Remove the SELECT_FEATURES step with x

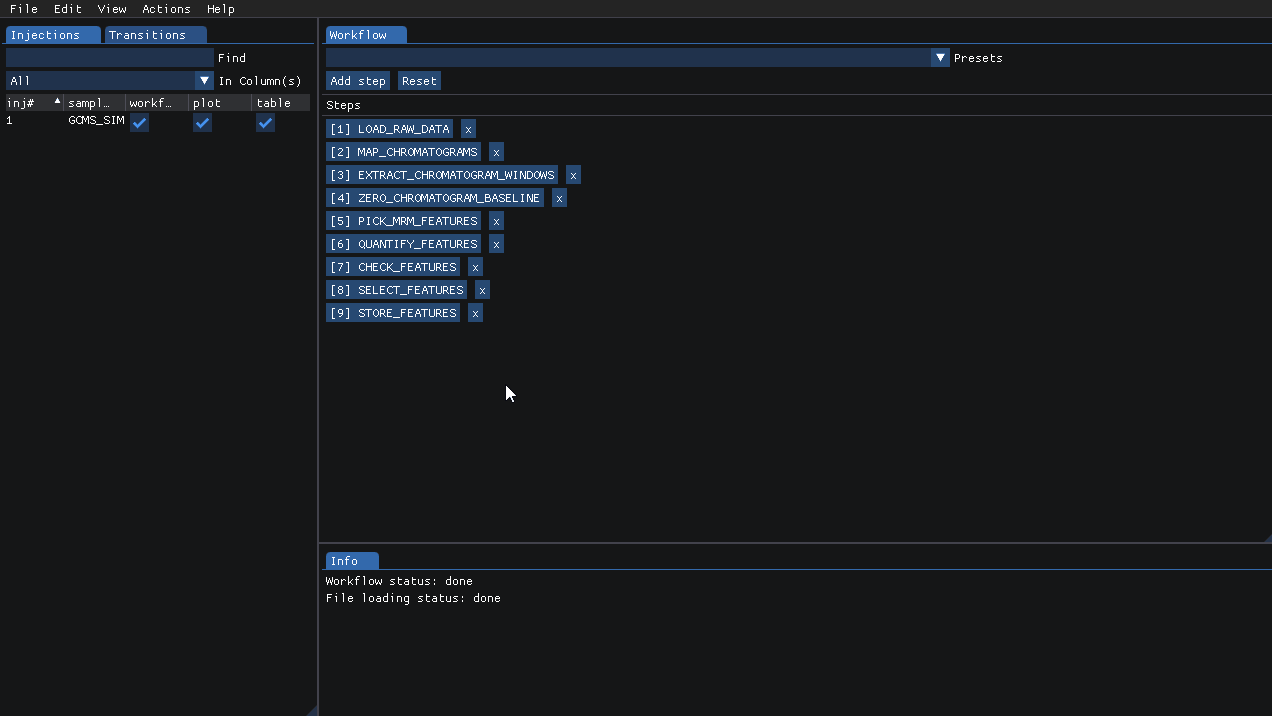(482, 290)
